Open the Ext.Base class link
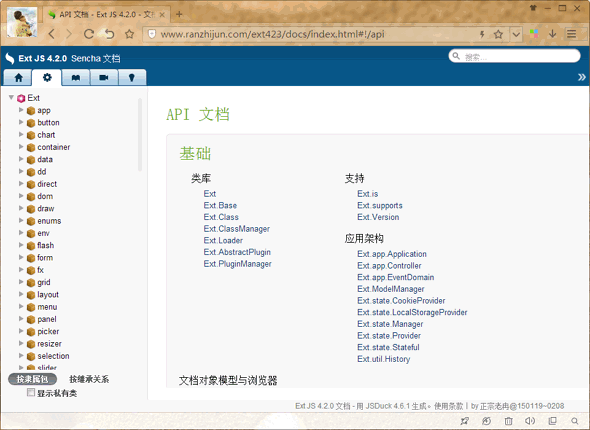The width and height of the screenshot is (590, 430). point(220,205)
